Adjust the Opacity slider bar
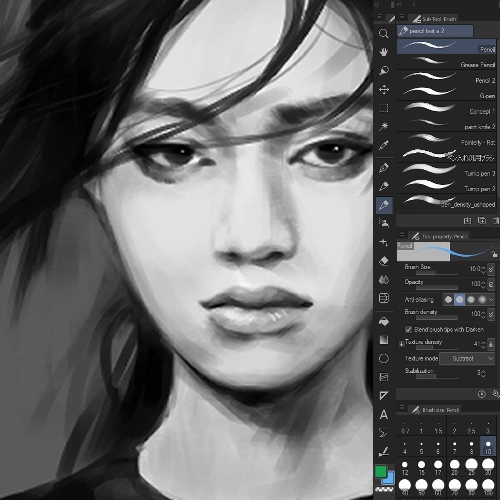This screenshot has width=500, height=500. (x=437, y=288)
